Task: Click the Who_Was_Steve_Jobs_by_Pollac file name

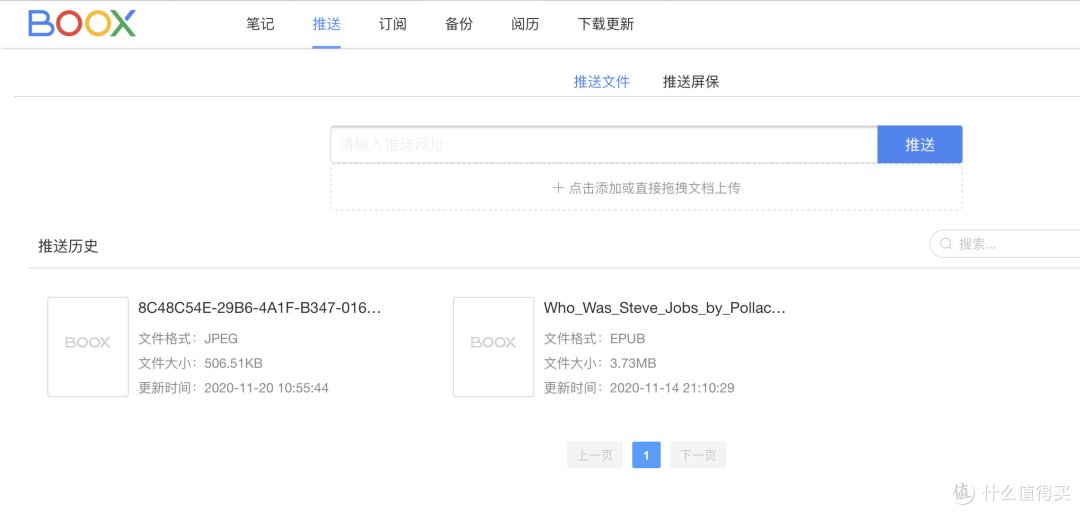Action: click(665, 308)
